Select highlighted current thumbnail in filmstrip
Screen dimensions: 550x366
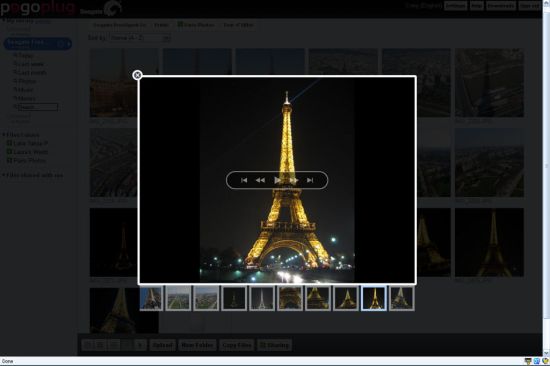(374, 298)
